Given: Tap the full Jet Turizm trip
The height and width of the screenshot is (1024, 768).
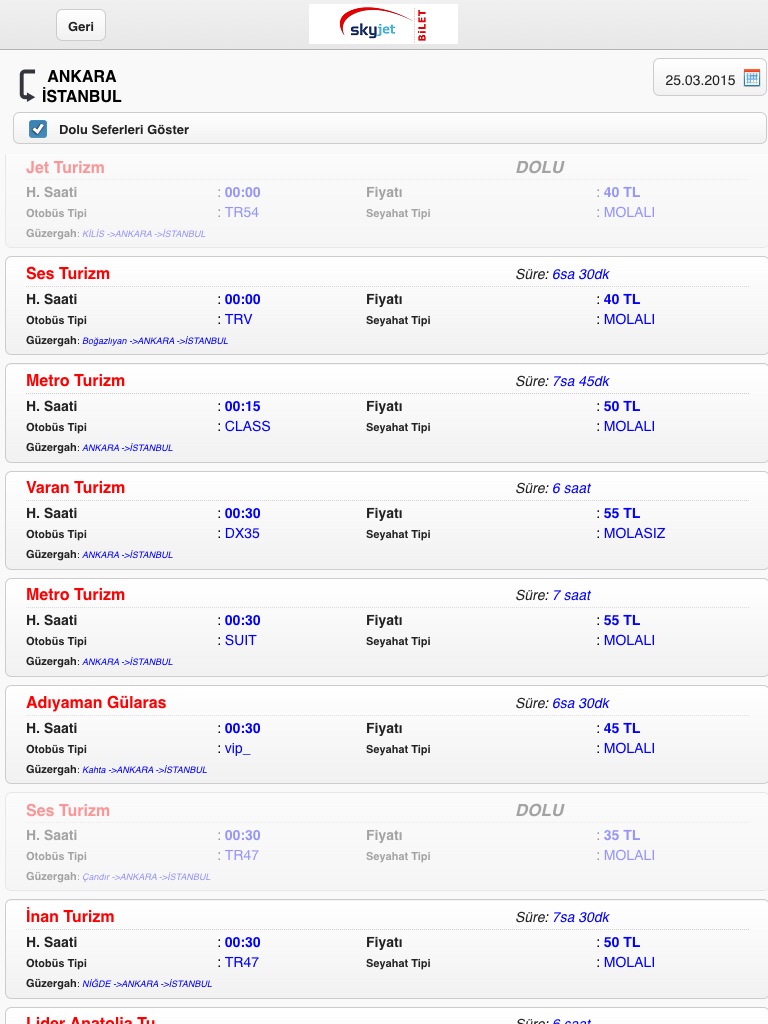Looking at the screenshot, I should 384,198.
